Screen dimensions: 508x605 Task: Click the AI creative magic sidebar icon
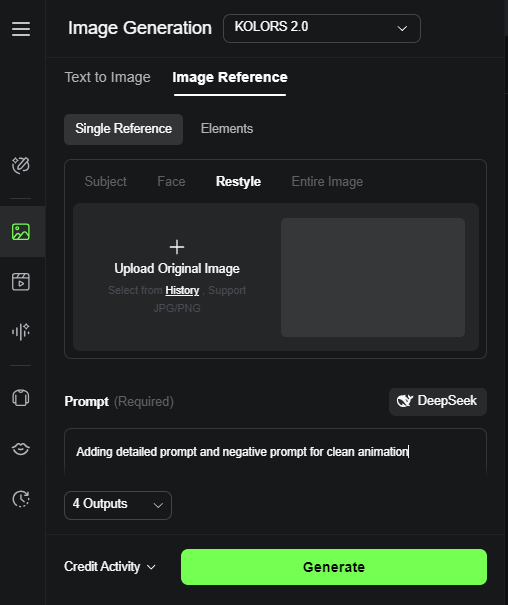tap(21, 166)
